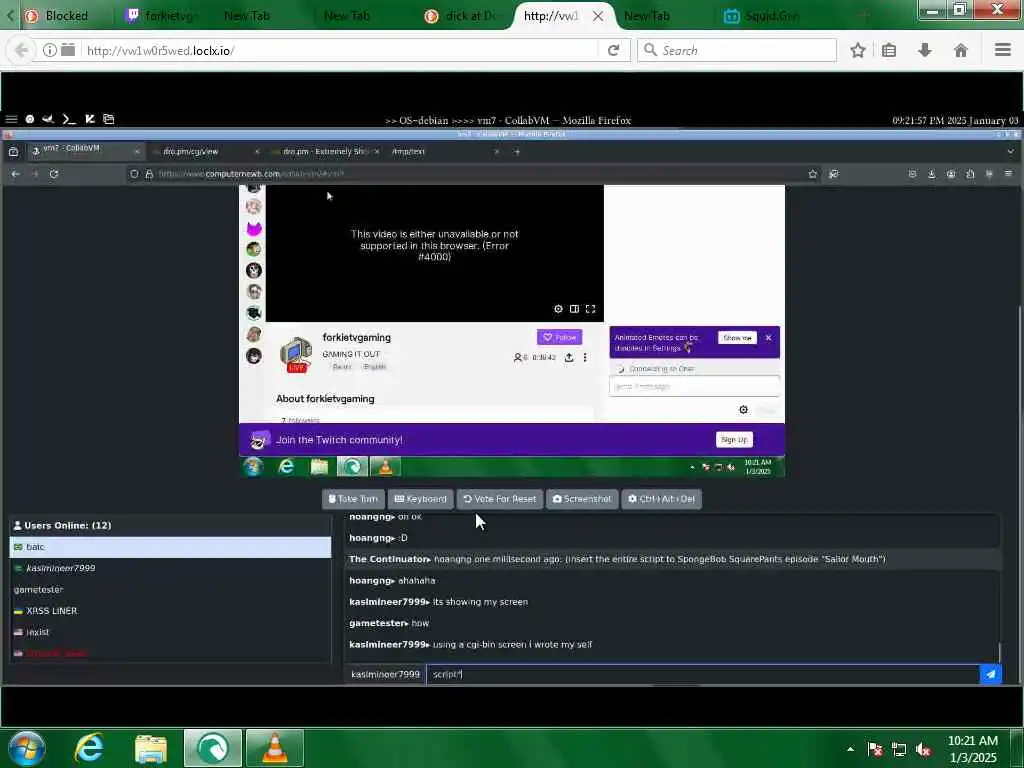Screen dimensions: 1024x768
Task: Select the inner vm7 - CollabVM tab
Action: pyautogui.click(x=86, y=151)
